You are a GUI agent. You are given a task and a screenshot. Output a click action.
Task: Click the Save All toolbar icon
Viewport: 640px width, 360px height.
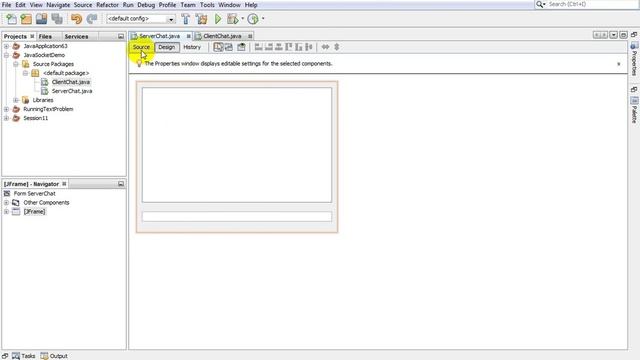(57, 19)
